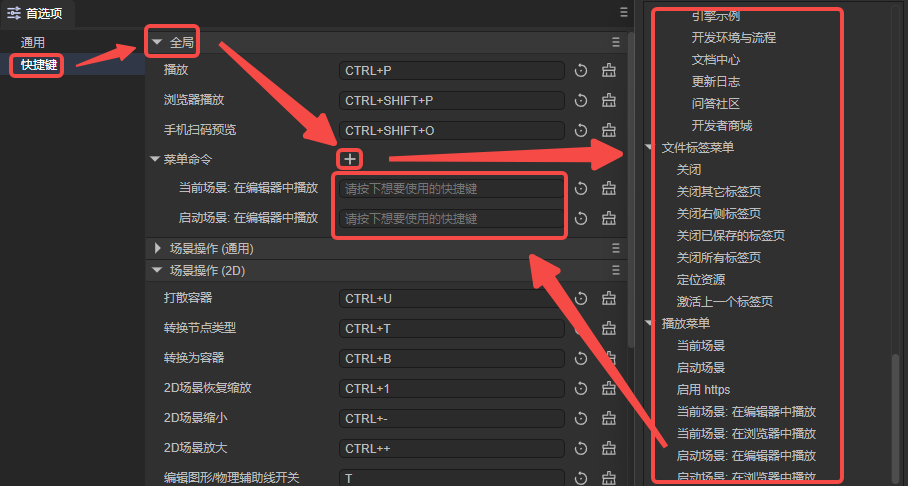Viewport: 908px width, 486px height.
Task: Collapse the 全局 section
Action: click(x=158, y=42)
